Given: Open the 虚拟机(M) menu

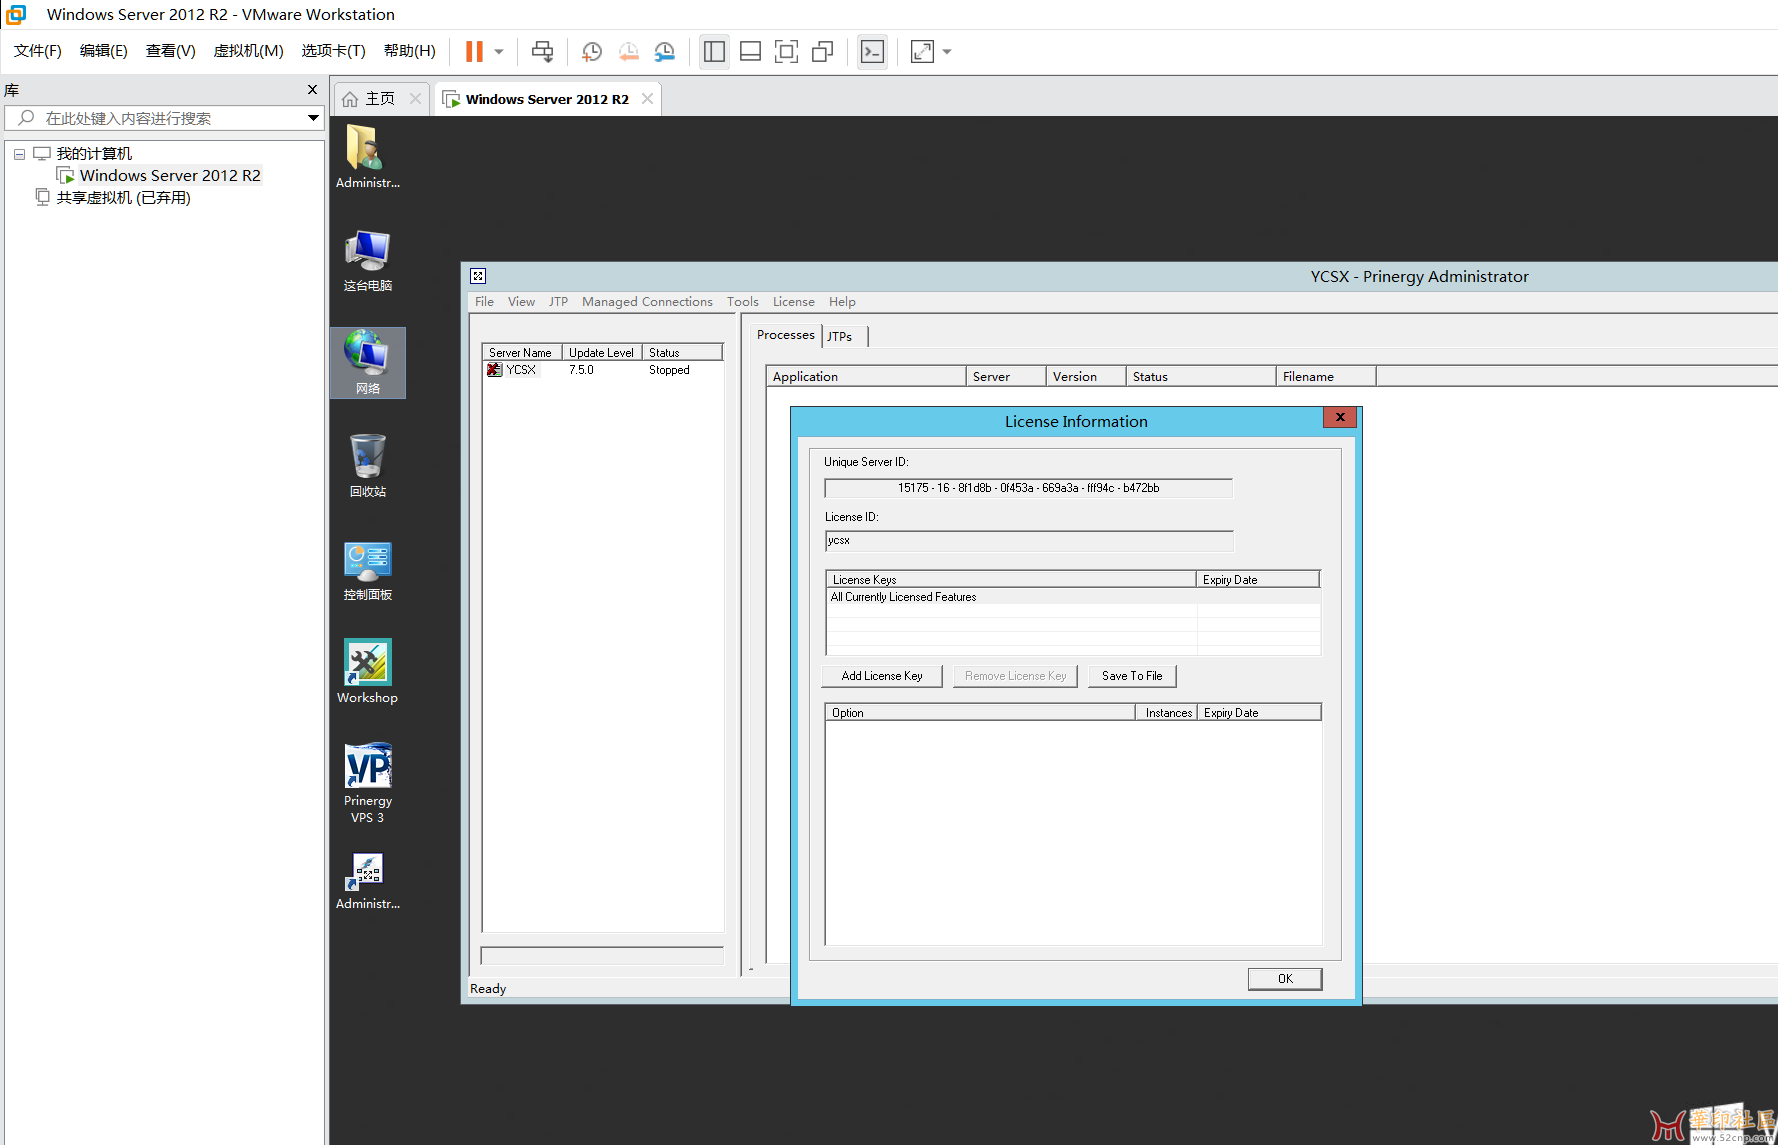Looking at the screenshot, I should (249, 51).
